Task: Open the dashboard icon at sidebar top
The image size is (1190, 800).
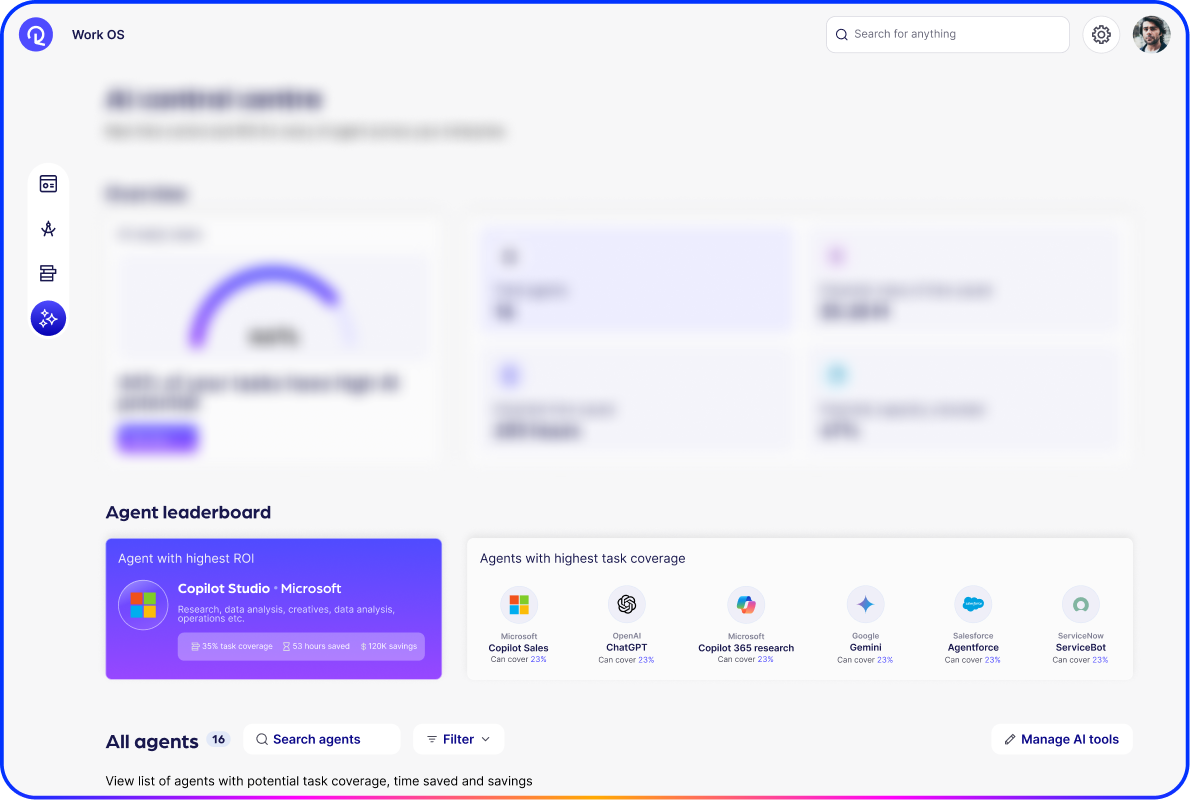Action: coord(48,184)
